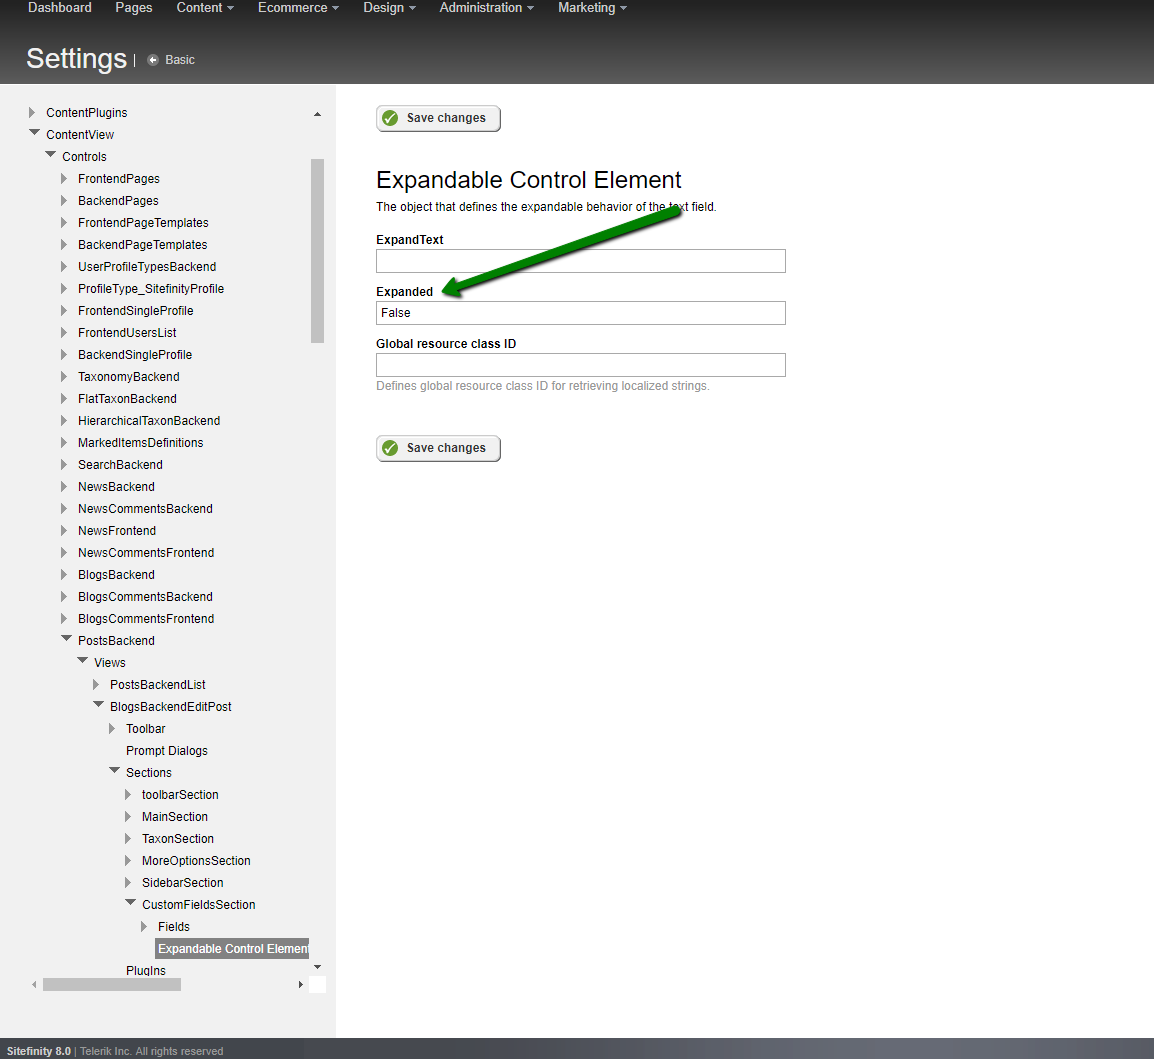Collapse the Controls tree node
The height and width of the screenshot is (1059, 1154).
50,155
